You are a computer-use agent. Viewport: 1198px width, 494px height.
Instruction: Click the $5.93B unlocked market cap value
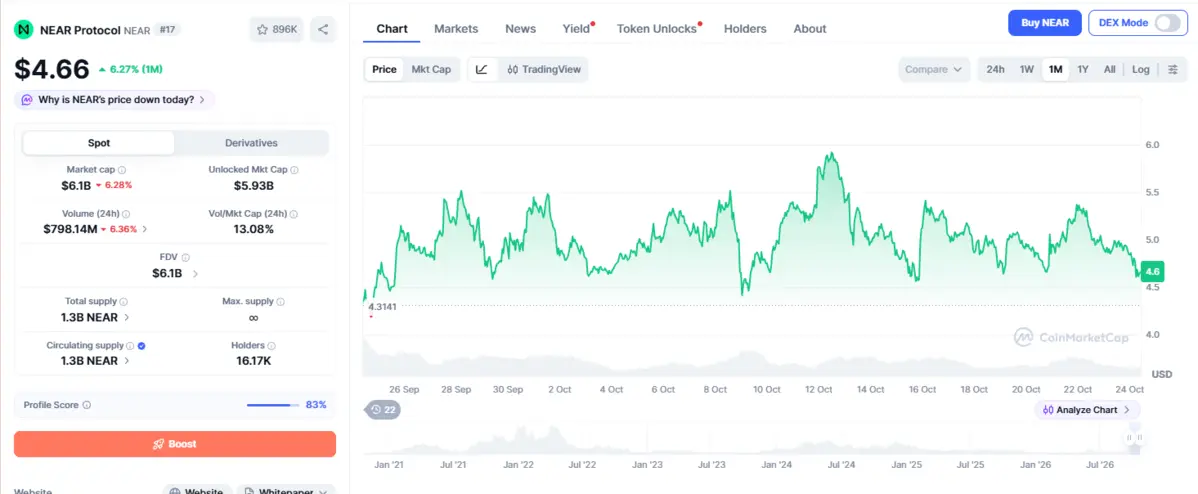pos(253,185)
